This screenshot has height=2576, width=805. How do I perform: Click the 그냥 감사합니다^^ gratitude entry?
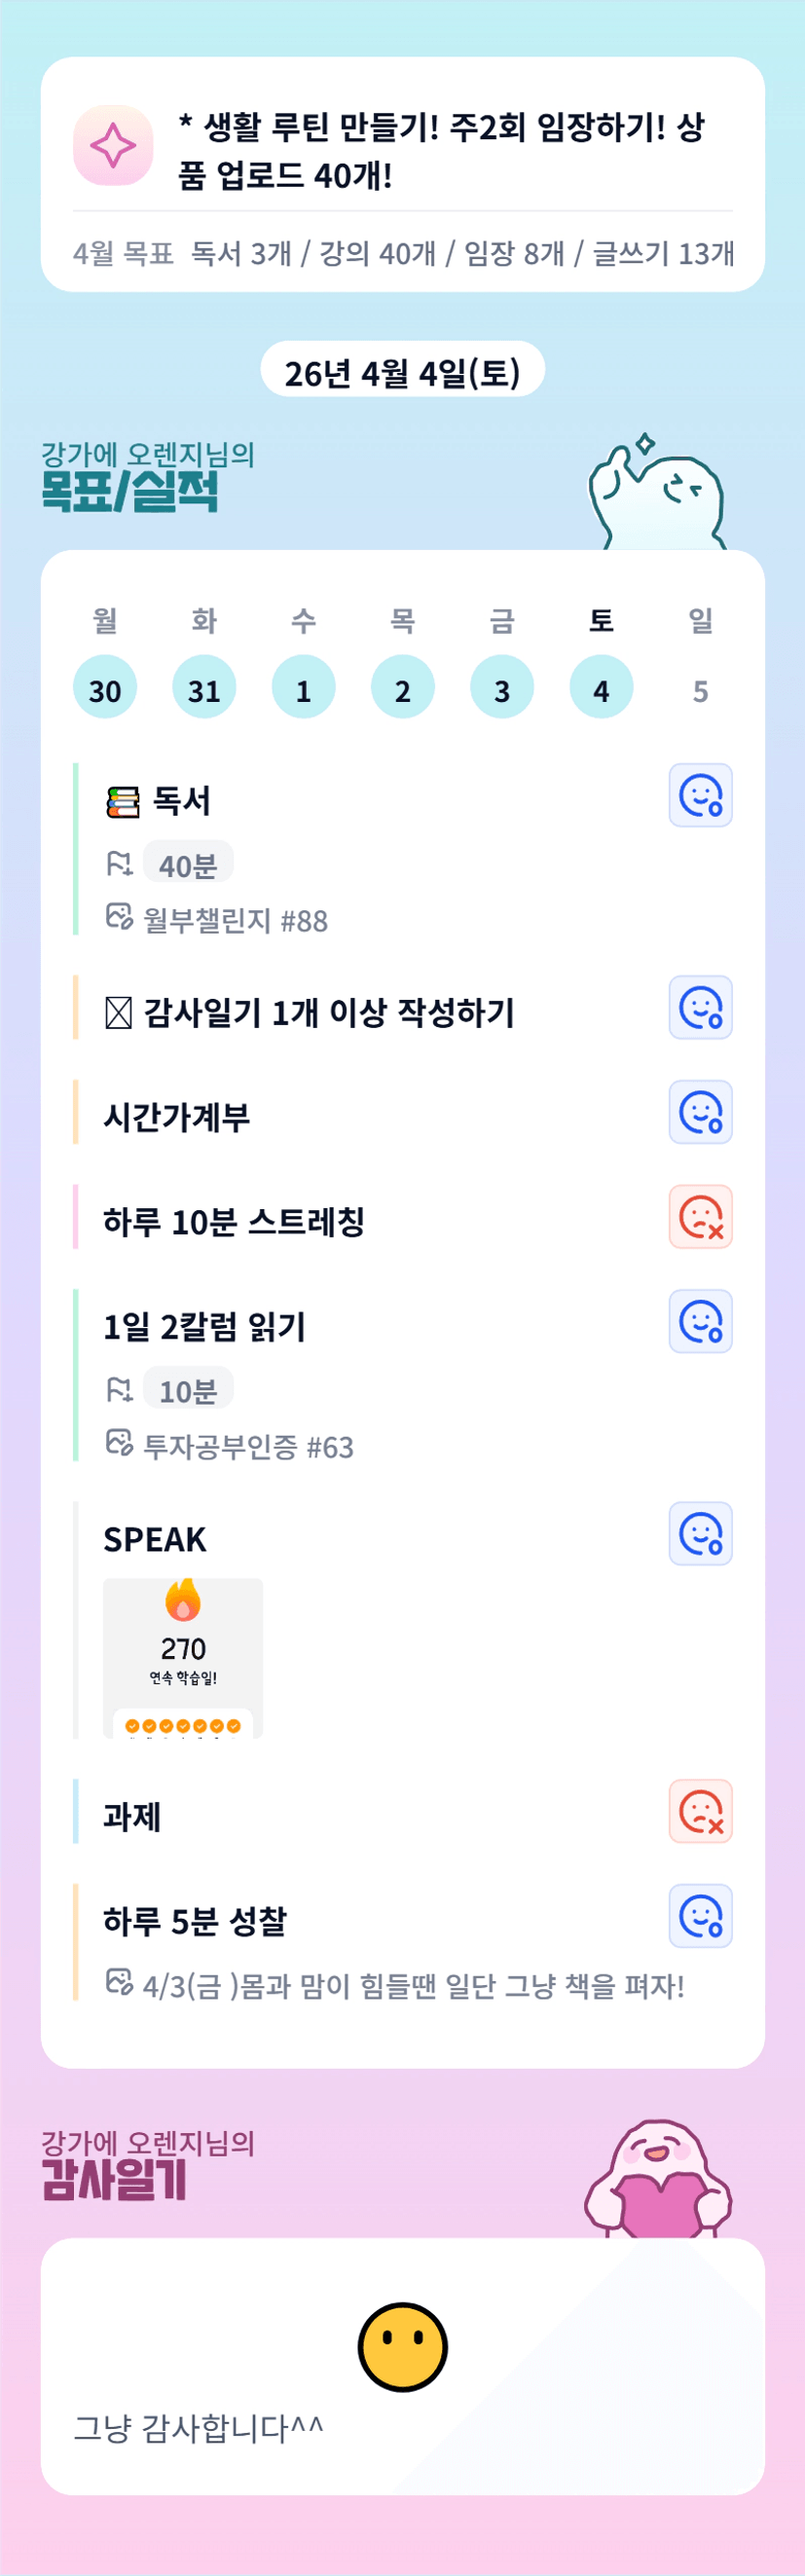click(198, 2428)
